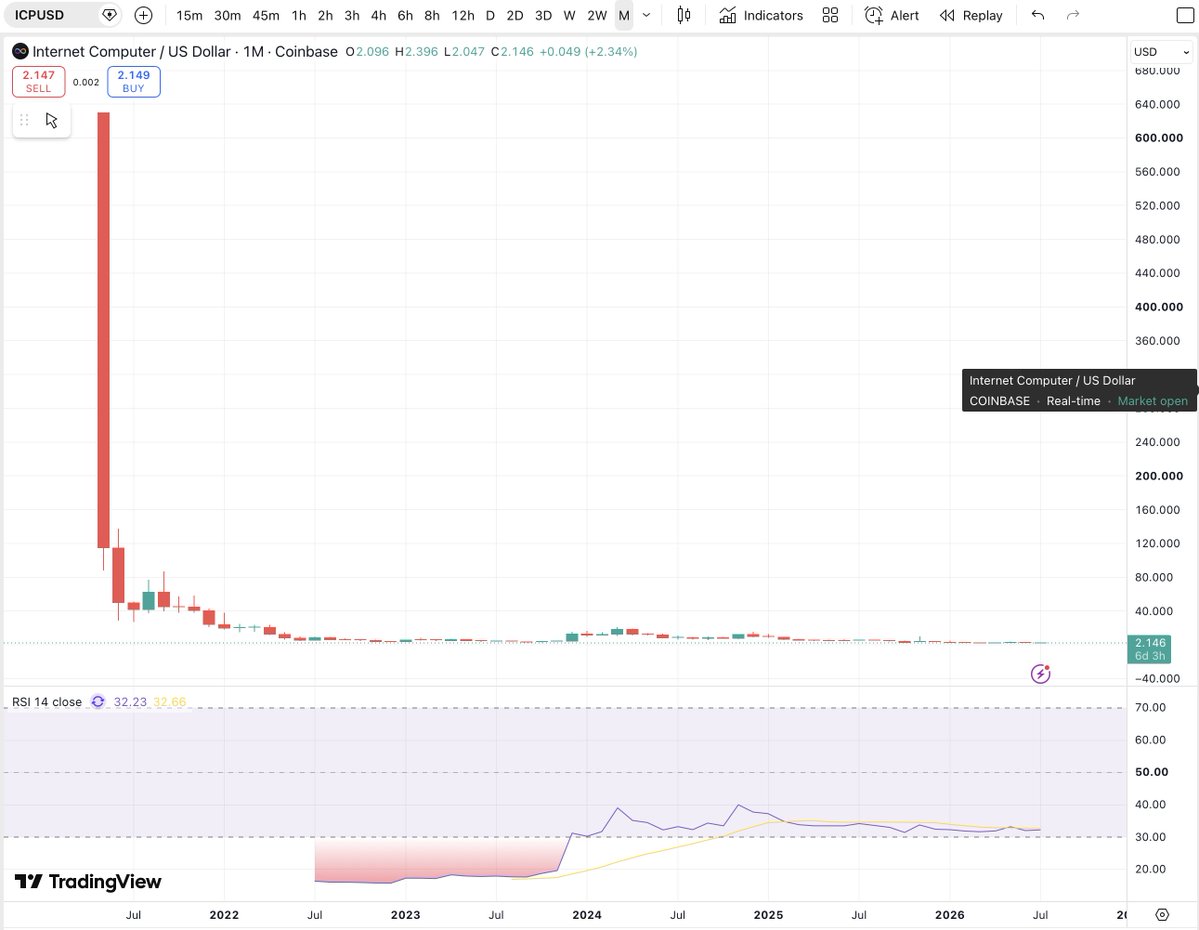Click the TradingView logo
This screenshot has width=1199, height=930.
pyautogui.click(x=88, y=882)
